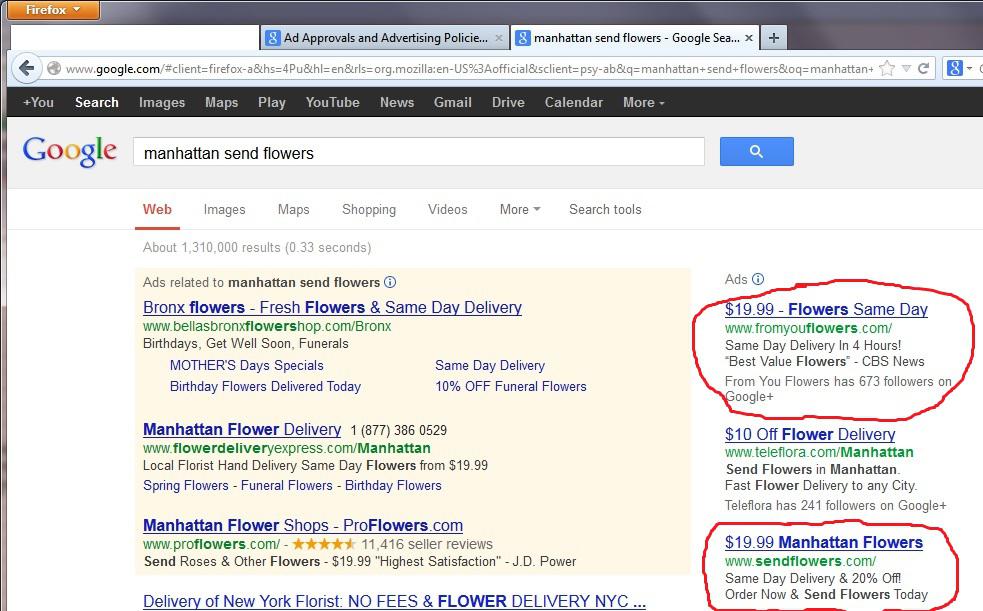
Task: Open the URL history dropdown arrow
Action: point(906,68)
